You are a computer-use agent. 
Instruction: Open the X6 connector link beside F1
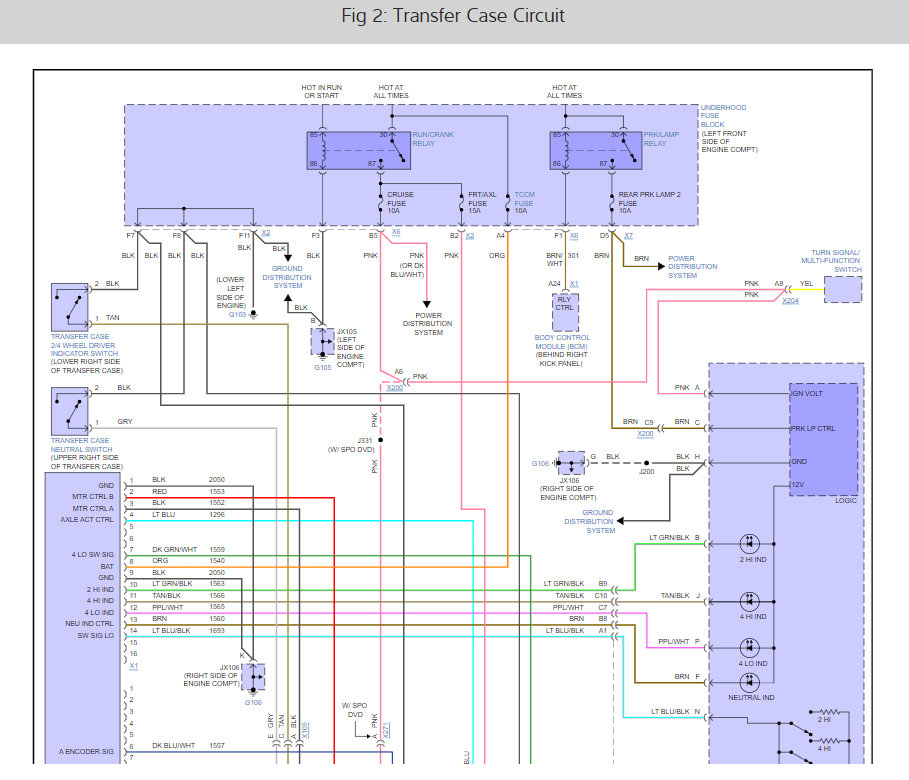tap(574, 236)
